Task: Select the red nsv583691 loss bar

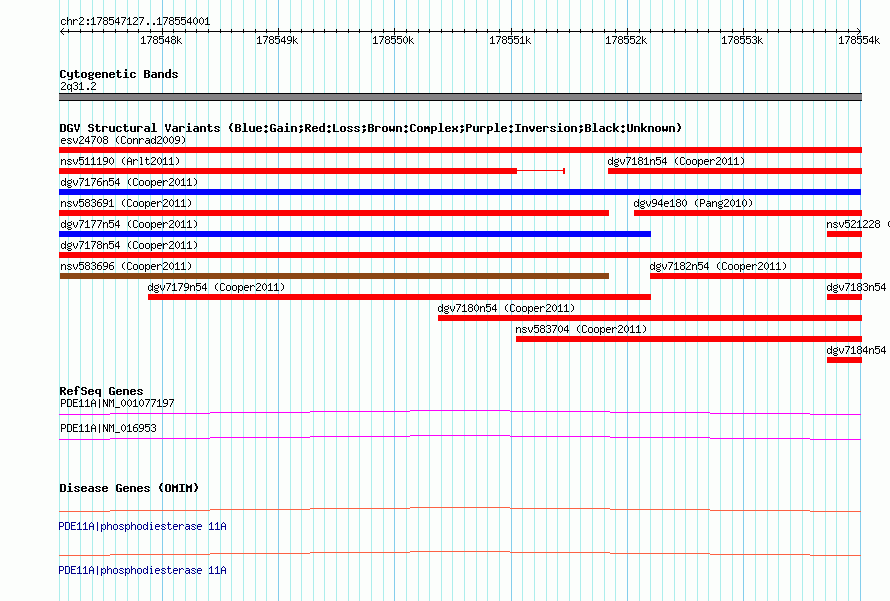Action: point(334,213)
